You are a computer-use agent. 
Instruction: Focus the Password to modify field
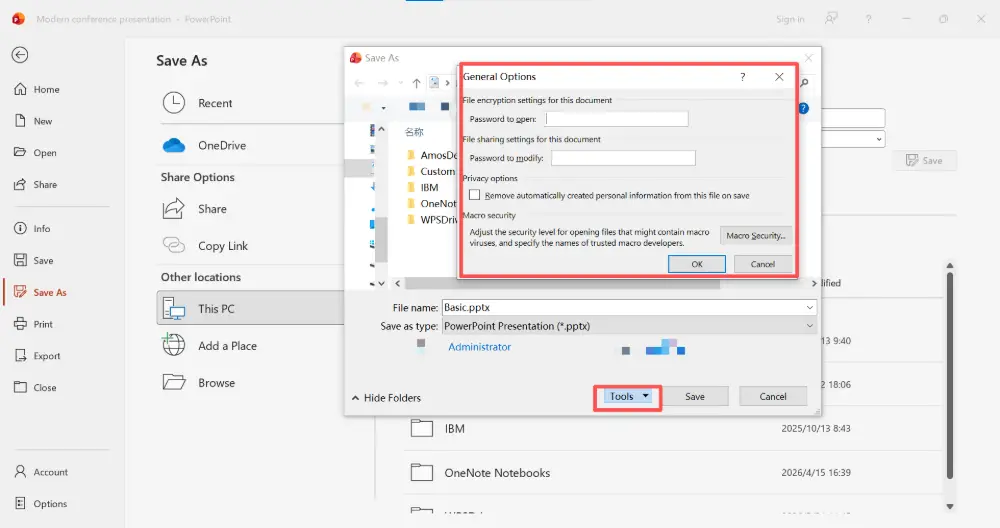click(623, 158)
